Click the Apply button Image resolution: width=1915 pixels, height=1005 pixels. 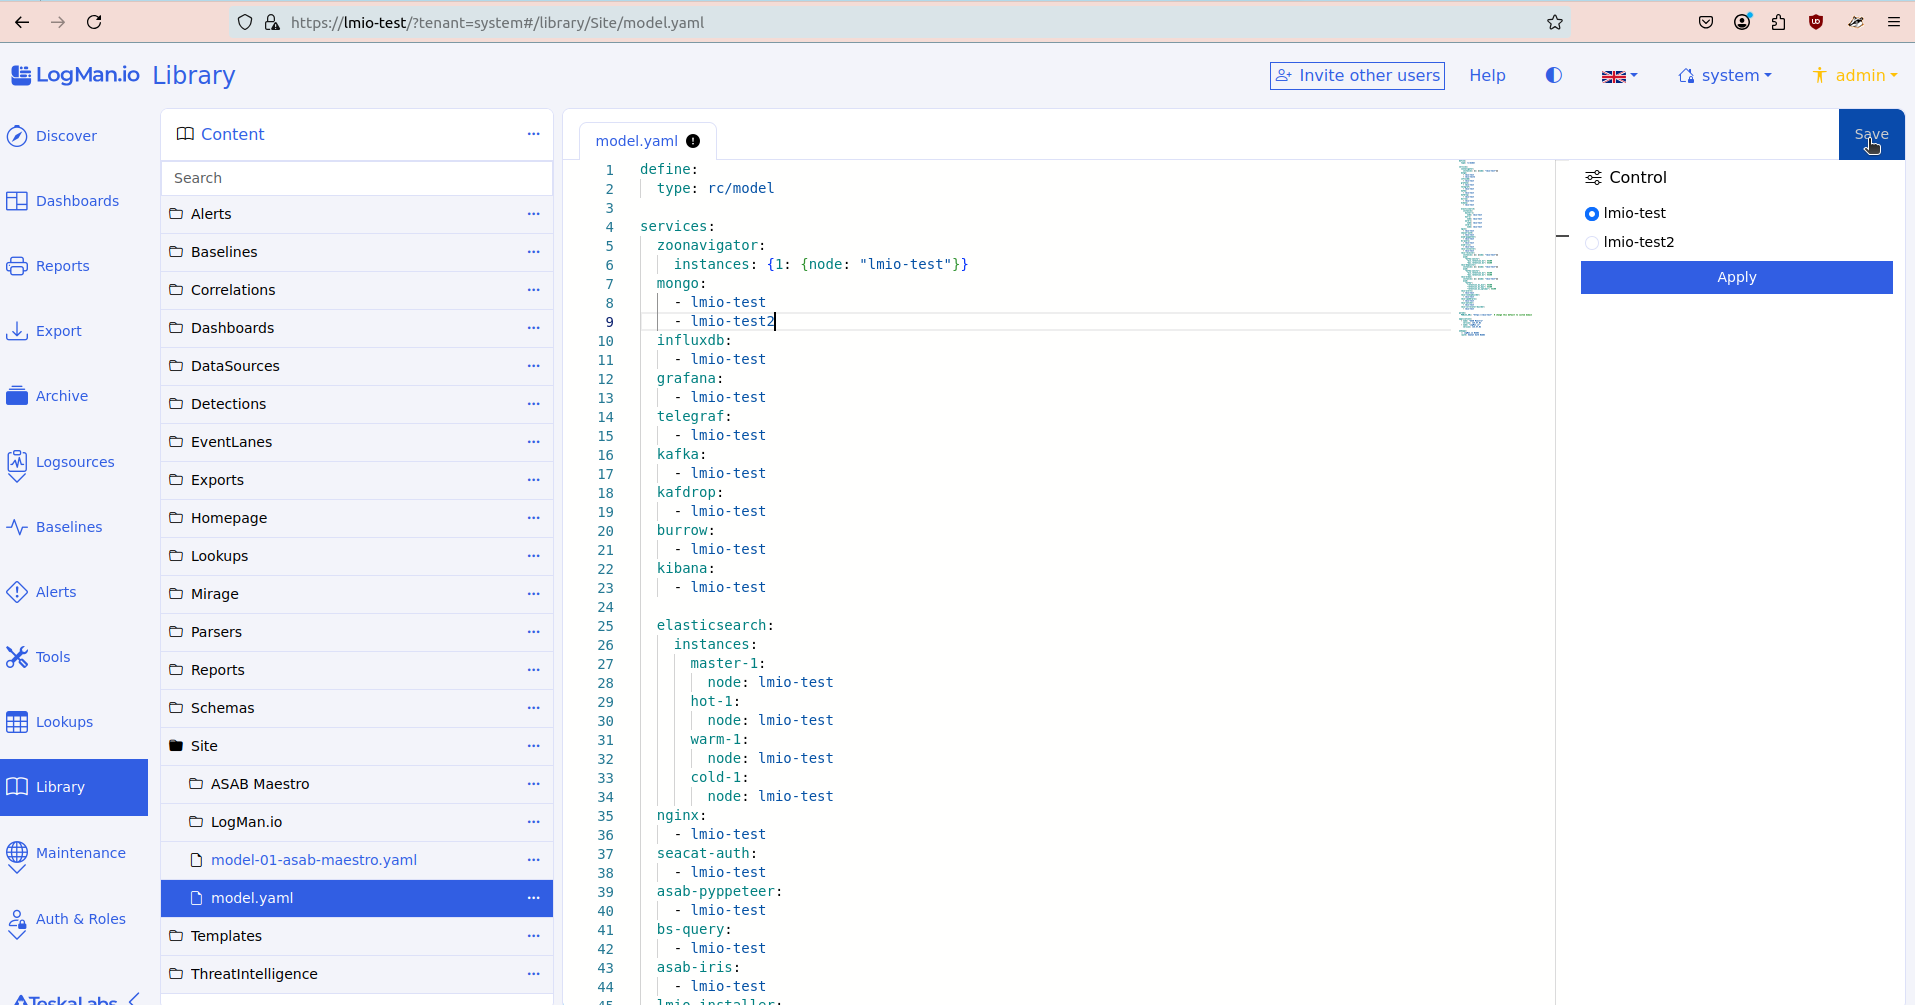[x=1736, y=278]
